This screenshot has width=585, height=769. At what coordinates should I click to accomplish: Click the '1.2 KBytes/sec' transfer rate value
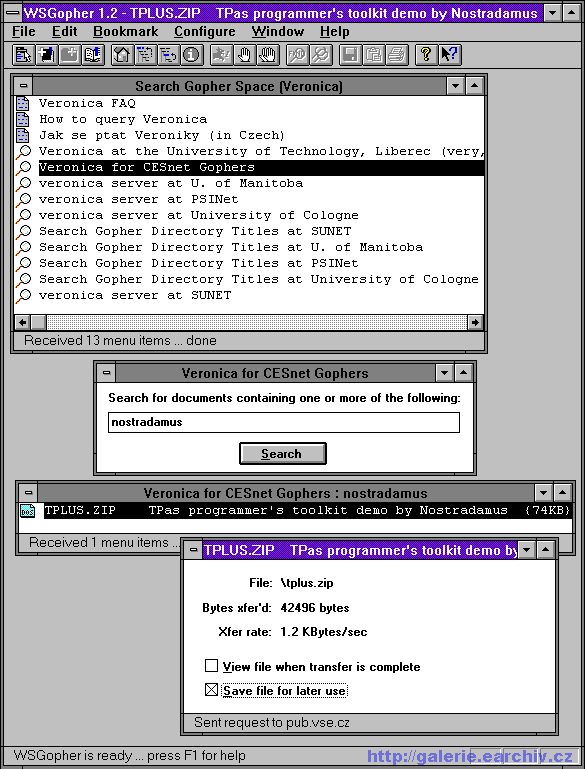click(x=324, y=632)
